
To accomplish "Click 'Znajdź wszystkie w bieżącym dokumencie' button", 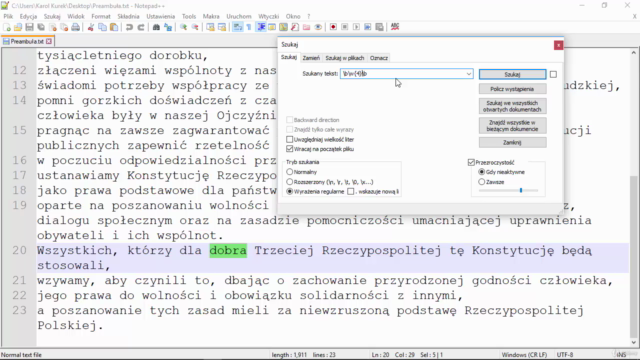I will 512,126.
